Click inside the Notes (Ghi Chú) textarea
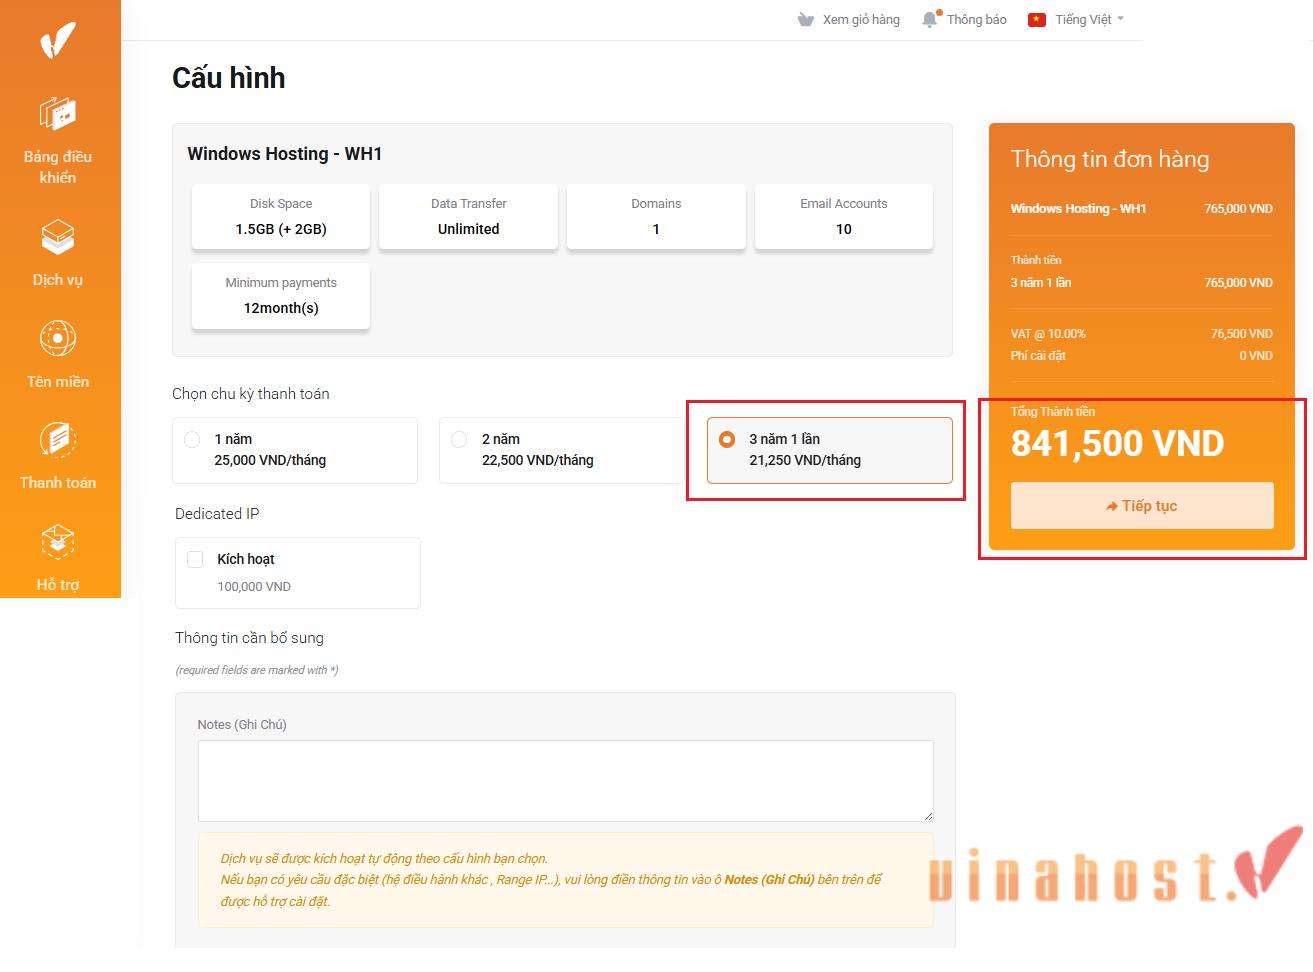1313x972 pixels. (x=566, y=781)
